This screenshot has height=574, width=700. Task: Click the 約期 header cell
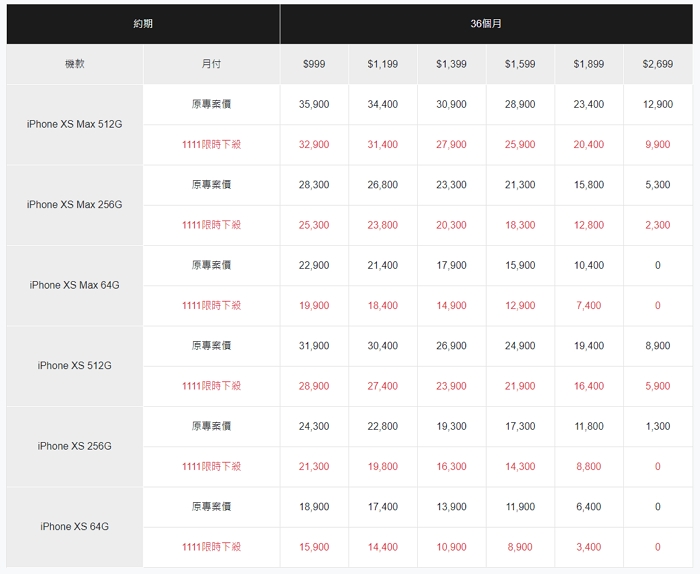[143, 24]
